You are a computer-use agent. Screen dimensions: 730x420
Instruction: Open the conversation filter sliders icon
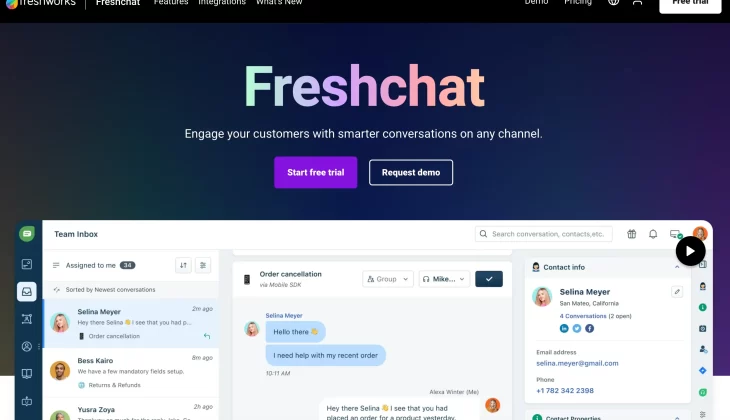(x=203, y=265)
